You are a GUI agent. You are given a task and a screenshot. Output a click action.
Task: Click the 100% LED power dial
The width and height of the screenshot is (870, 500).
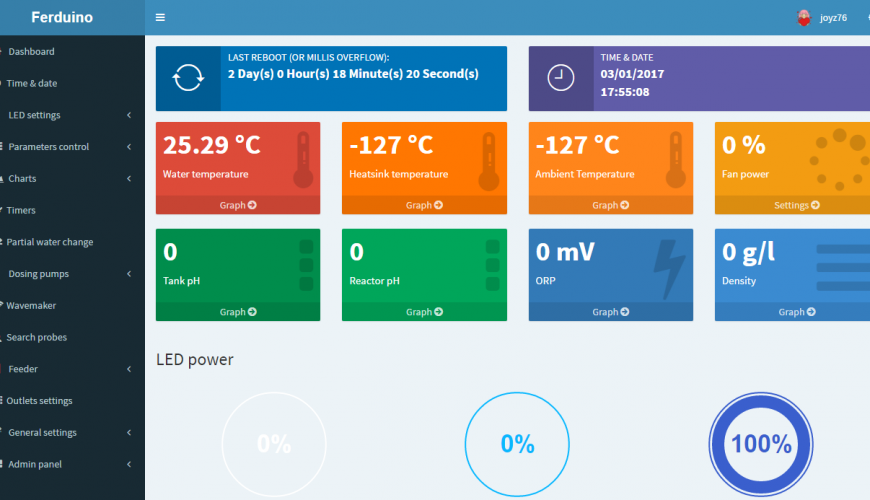(760, 444)
